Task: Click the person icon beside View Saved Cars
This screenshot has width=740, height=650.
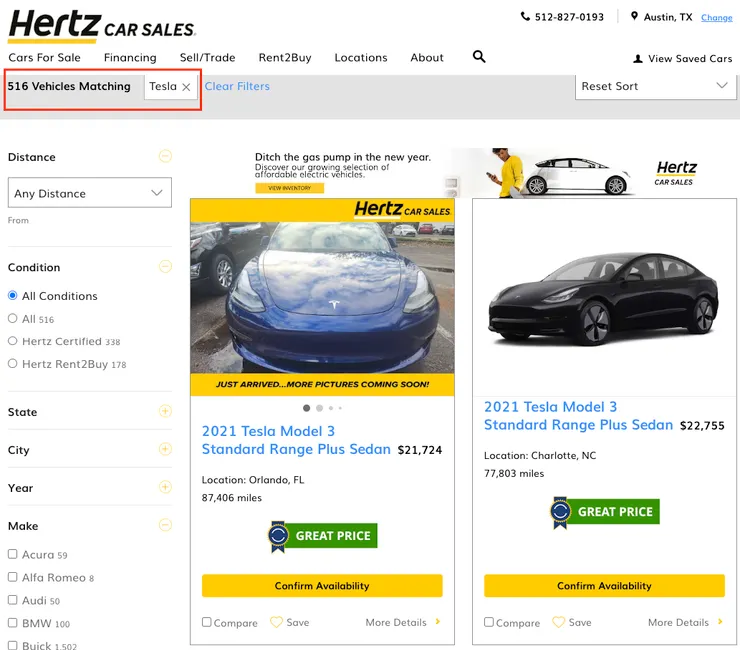Action: [x=638, y=59]
